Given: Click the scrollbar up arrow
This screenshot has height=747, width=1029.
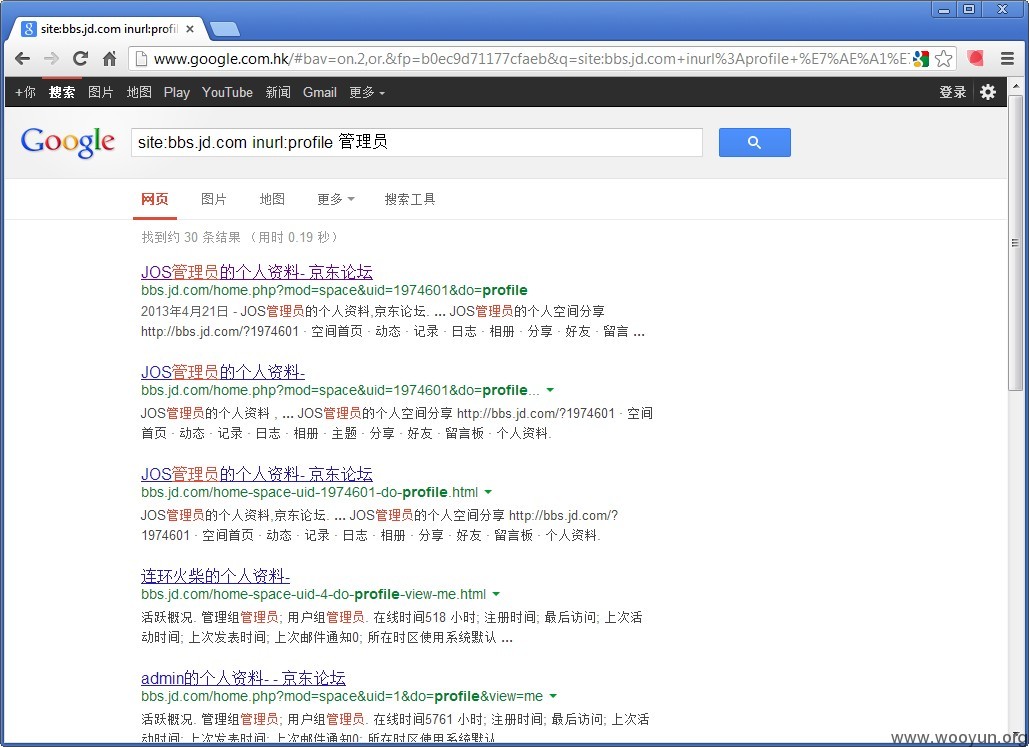Looking at the screenshot, I should coord(1015,85).
